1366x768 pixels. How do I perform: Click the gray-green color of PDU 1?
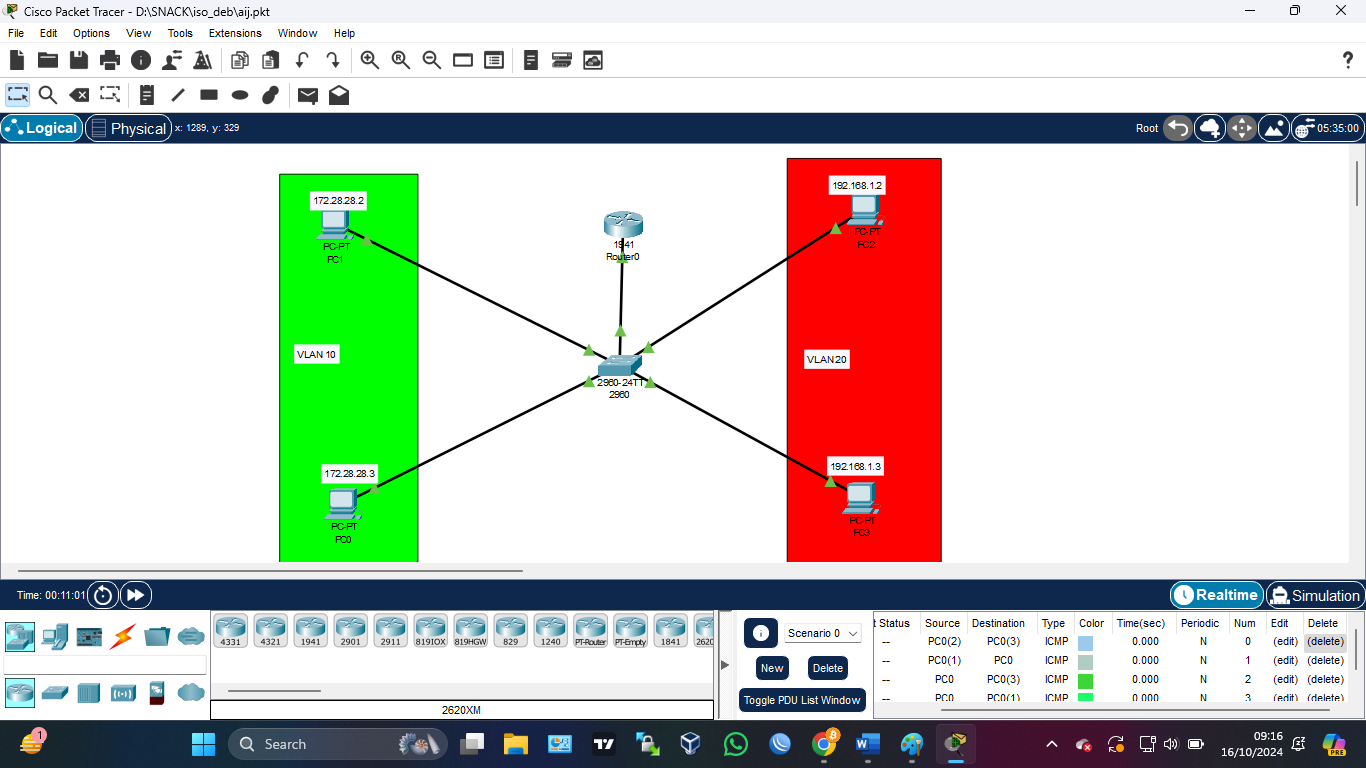point(1085,661)
